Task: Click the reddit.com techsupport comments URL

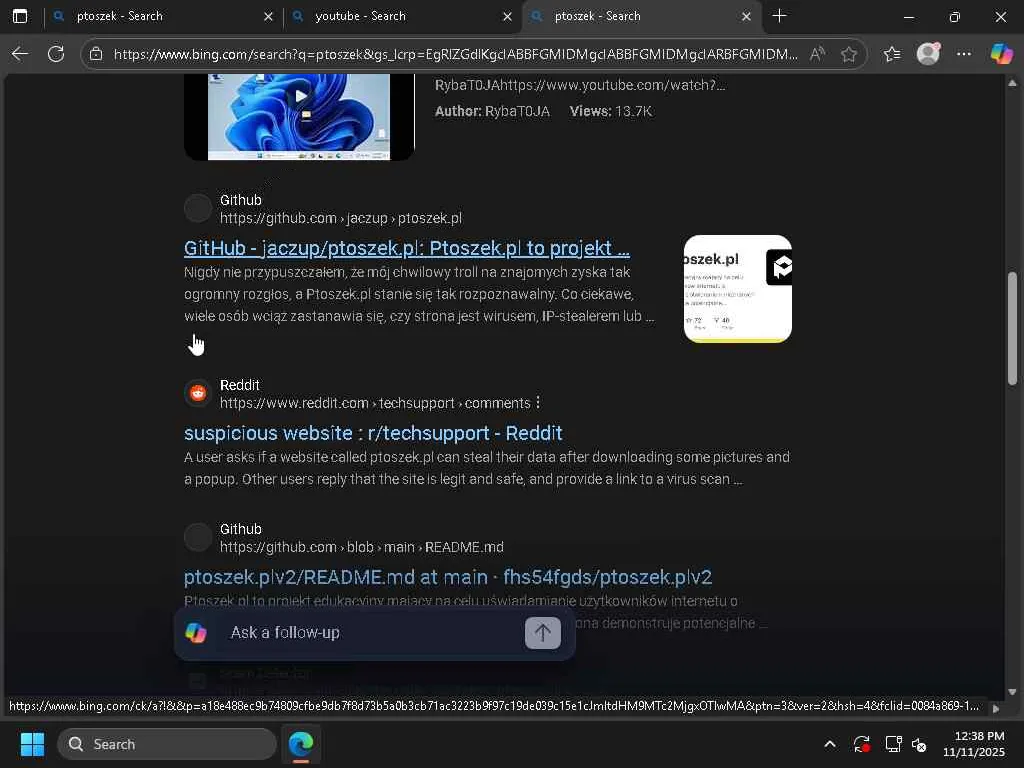Action: pyautogui.click(x=375, y=403)
